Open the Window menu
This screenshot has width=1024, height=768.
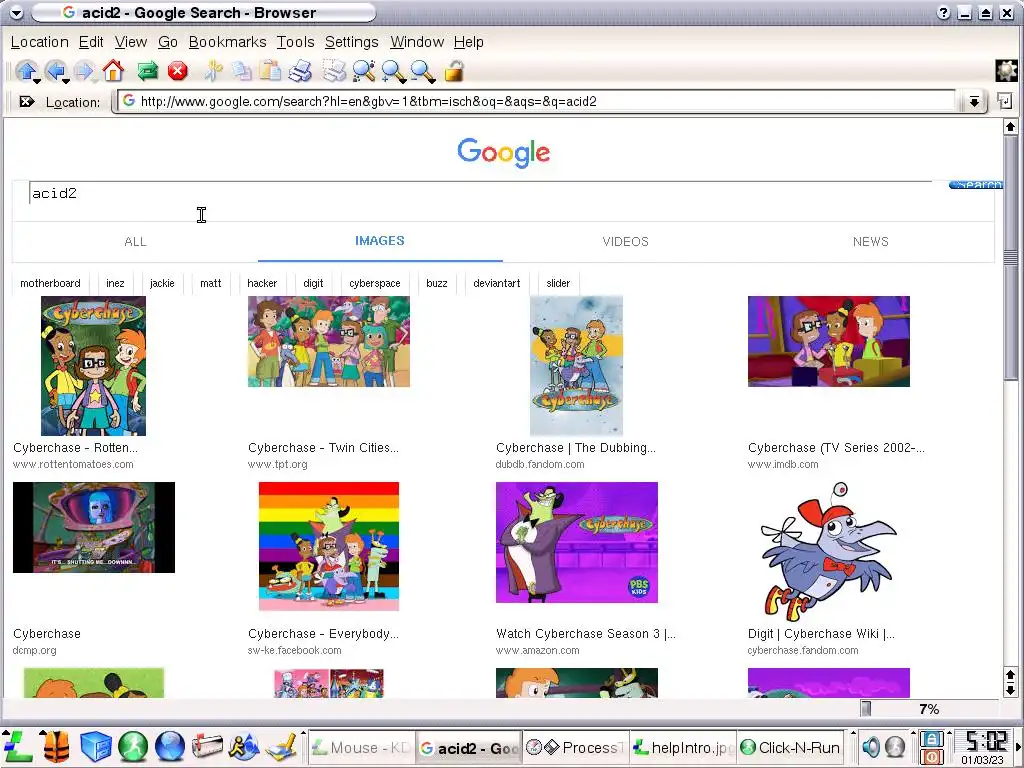pos(417,42)
